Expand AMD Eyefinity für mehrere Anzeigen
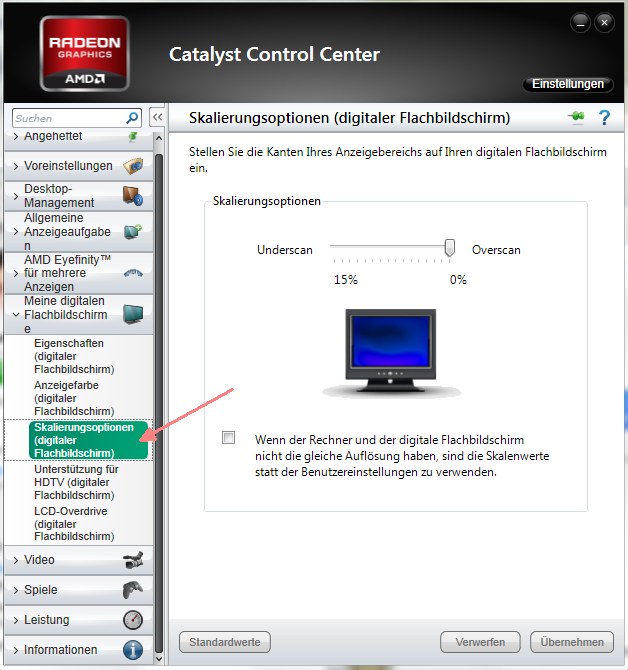 click(16, 273)
